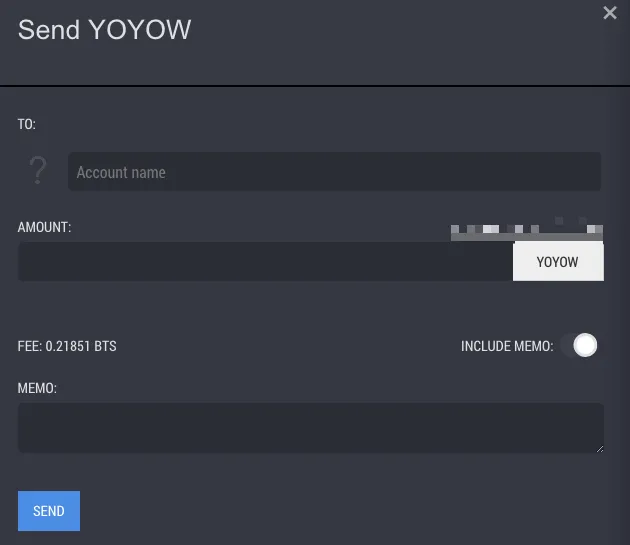This screenshot has width=630, height=545.
Task: Click the Send YOYOW title
Action: [x=104, y=30]
